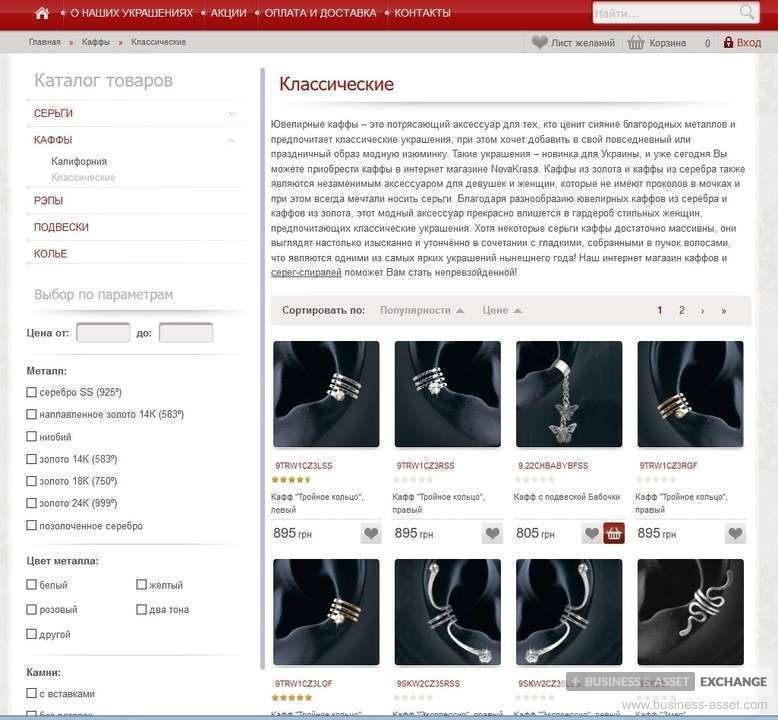Add butterfly pendant cuff to cart
The image size is (778, 720).
tap(614, 533)
